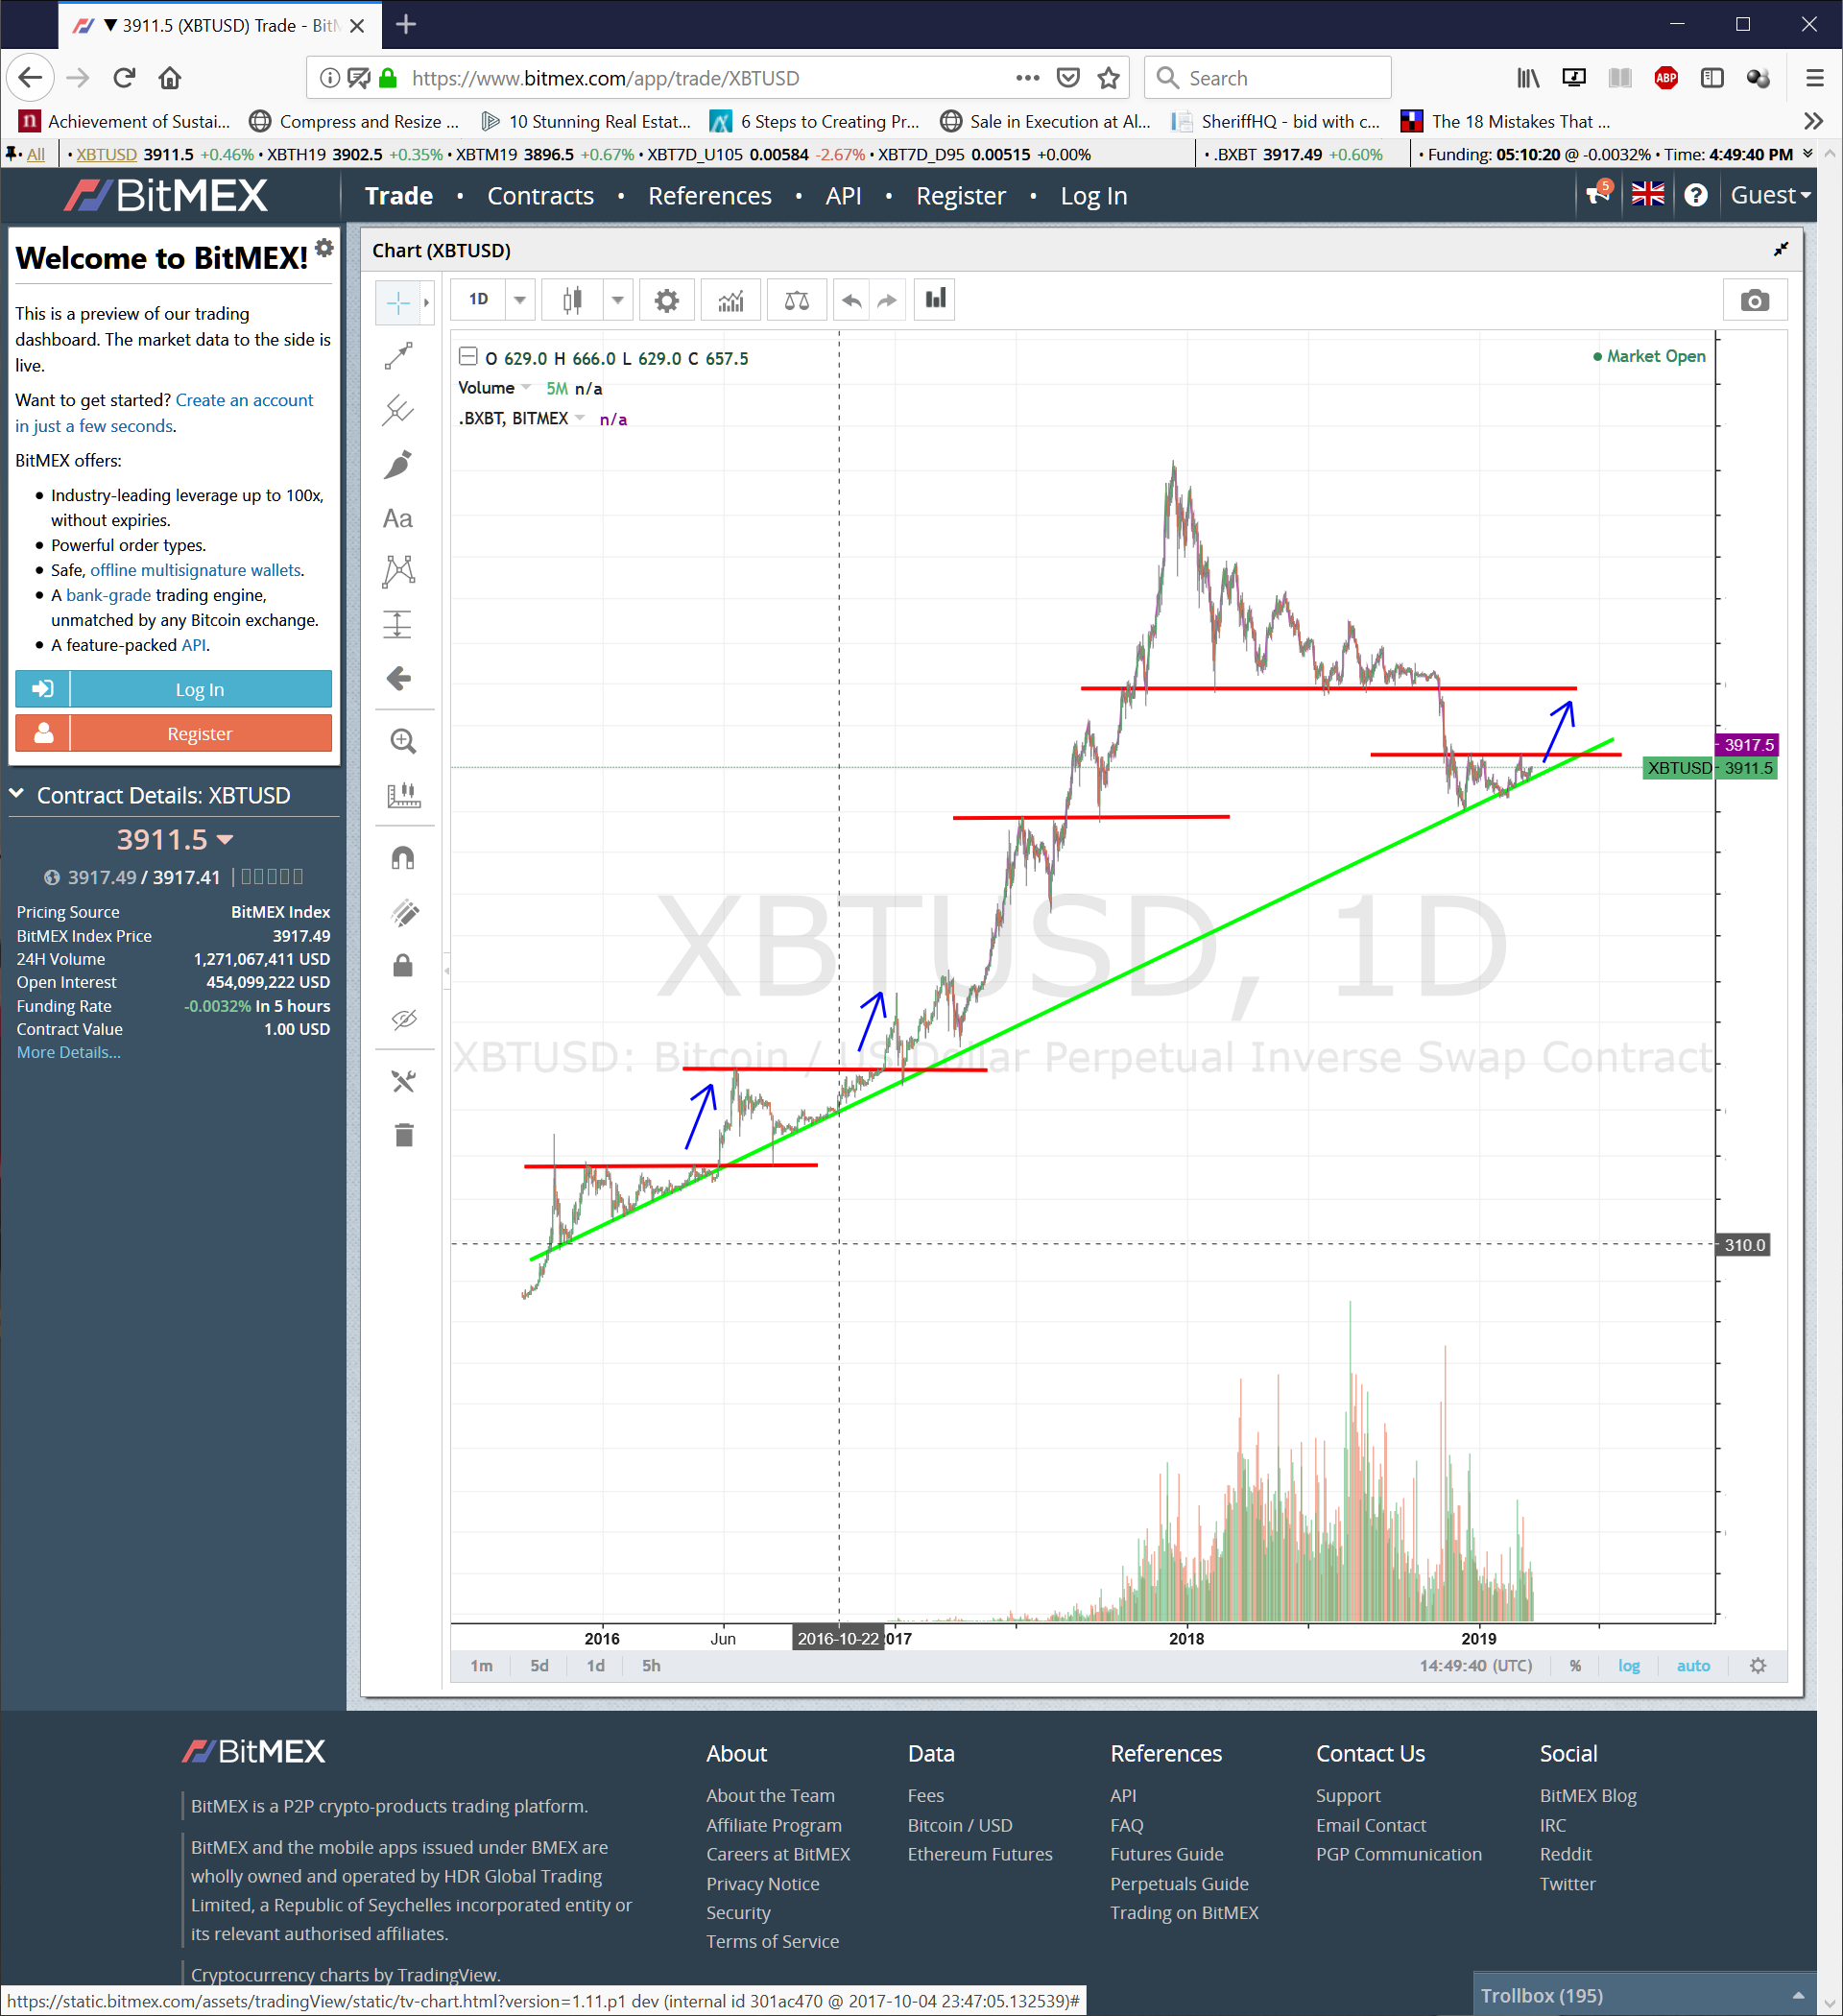Collapse Contract Details XBTUSD section
This screenshot has height=2016, width=1843.
17,794
